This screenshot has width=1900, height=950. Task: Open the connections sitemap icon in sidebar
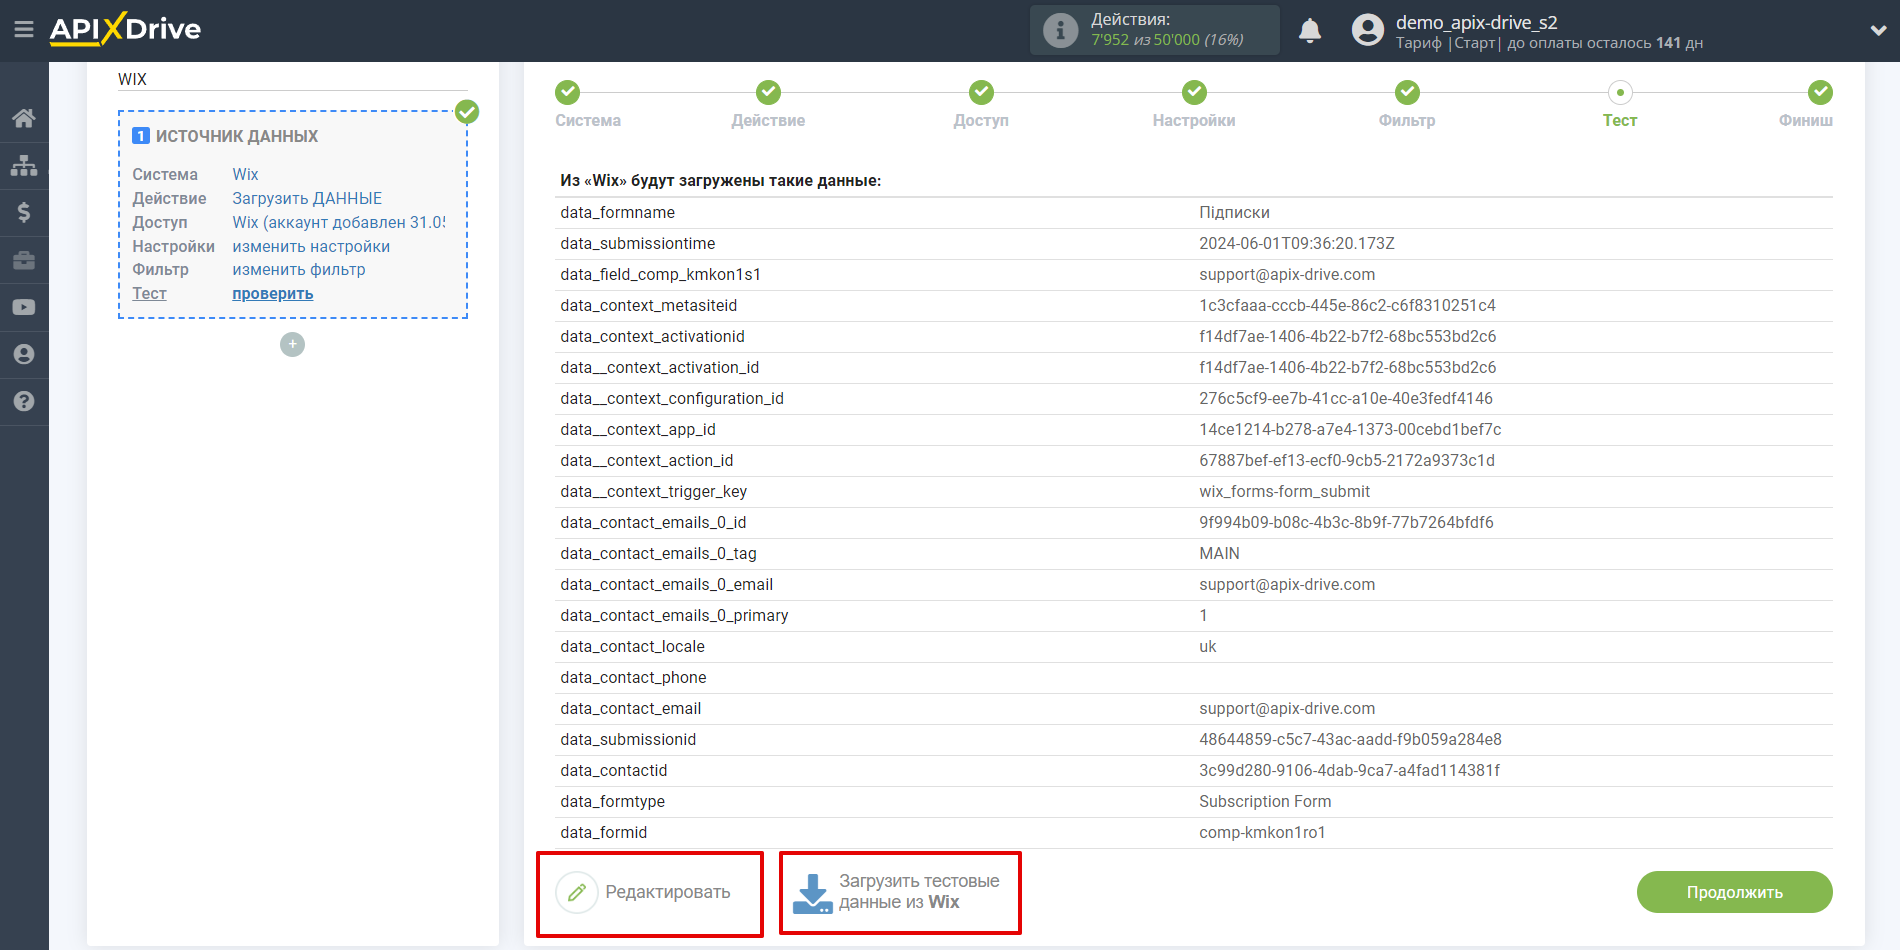pyautogui.click(x=24, y=165)
